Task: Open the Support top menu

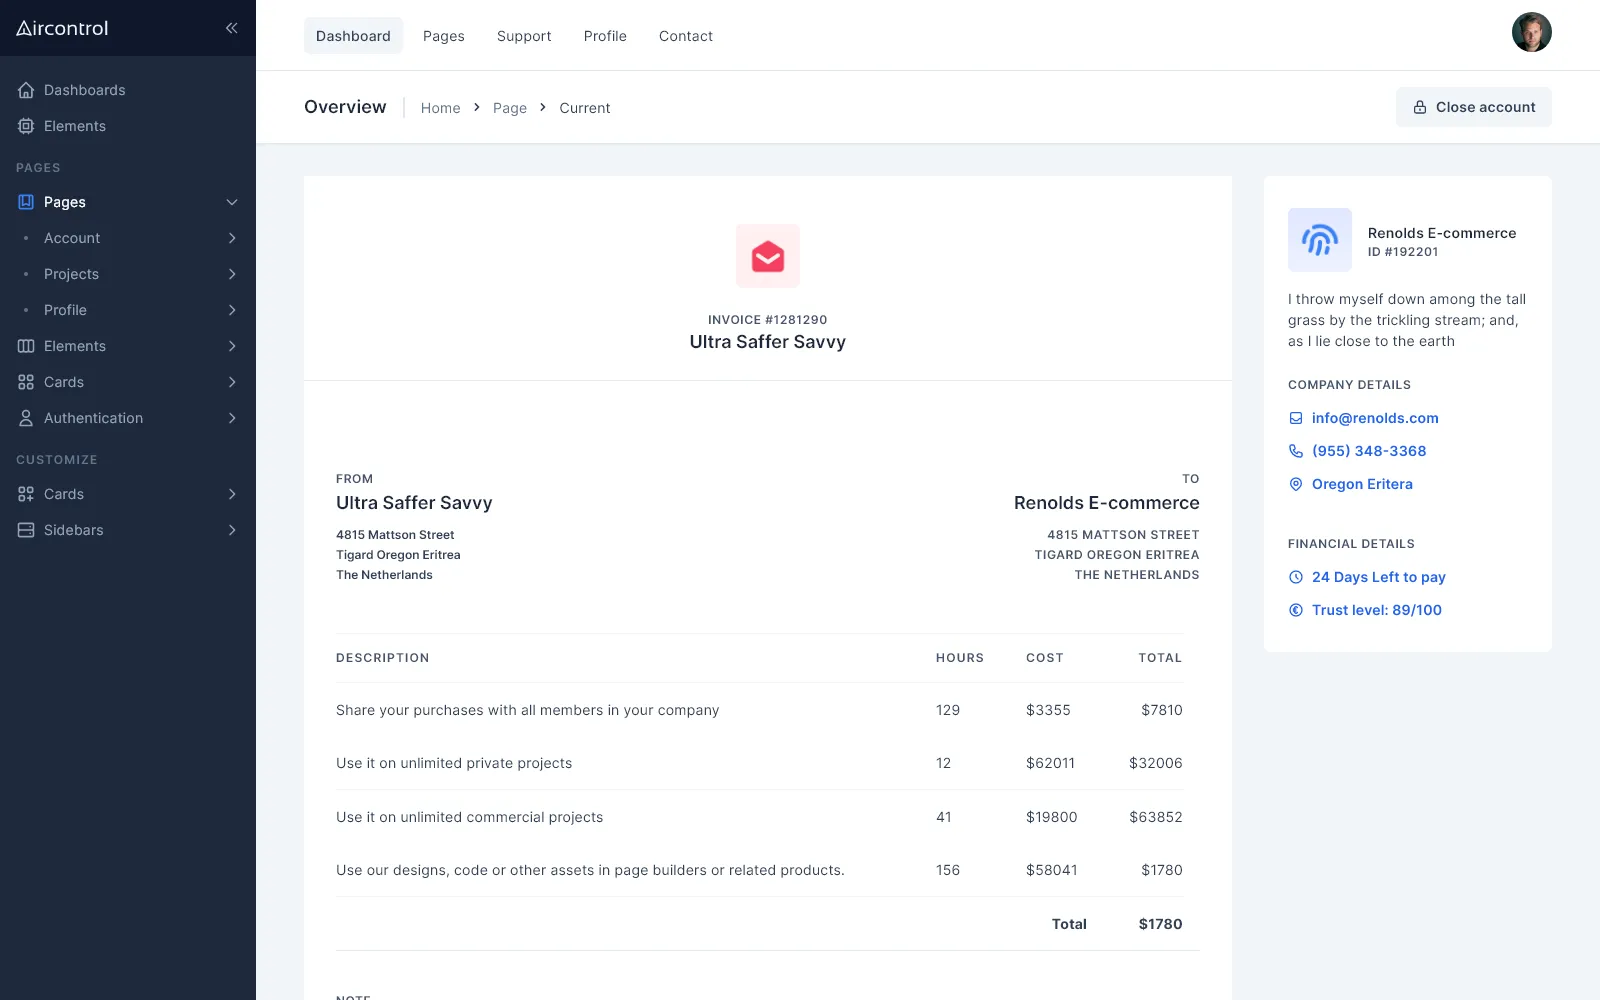Action: click(x=524, y=36)
